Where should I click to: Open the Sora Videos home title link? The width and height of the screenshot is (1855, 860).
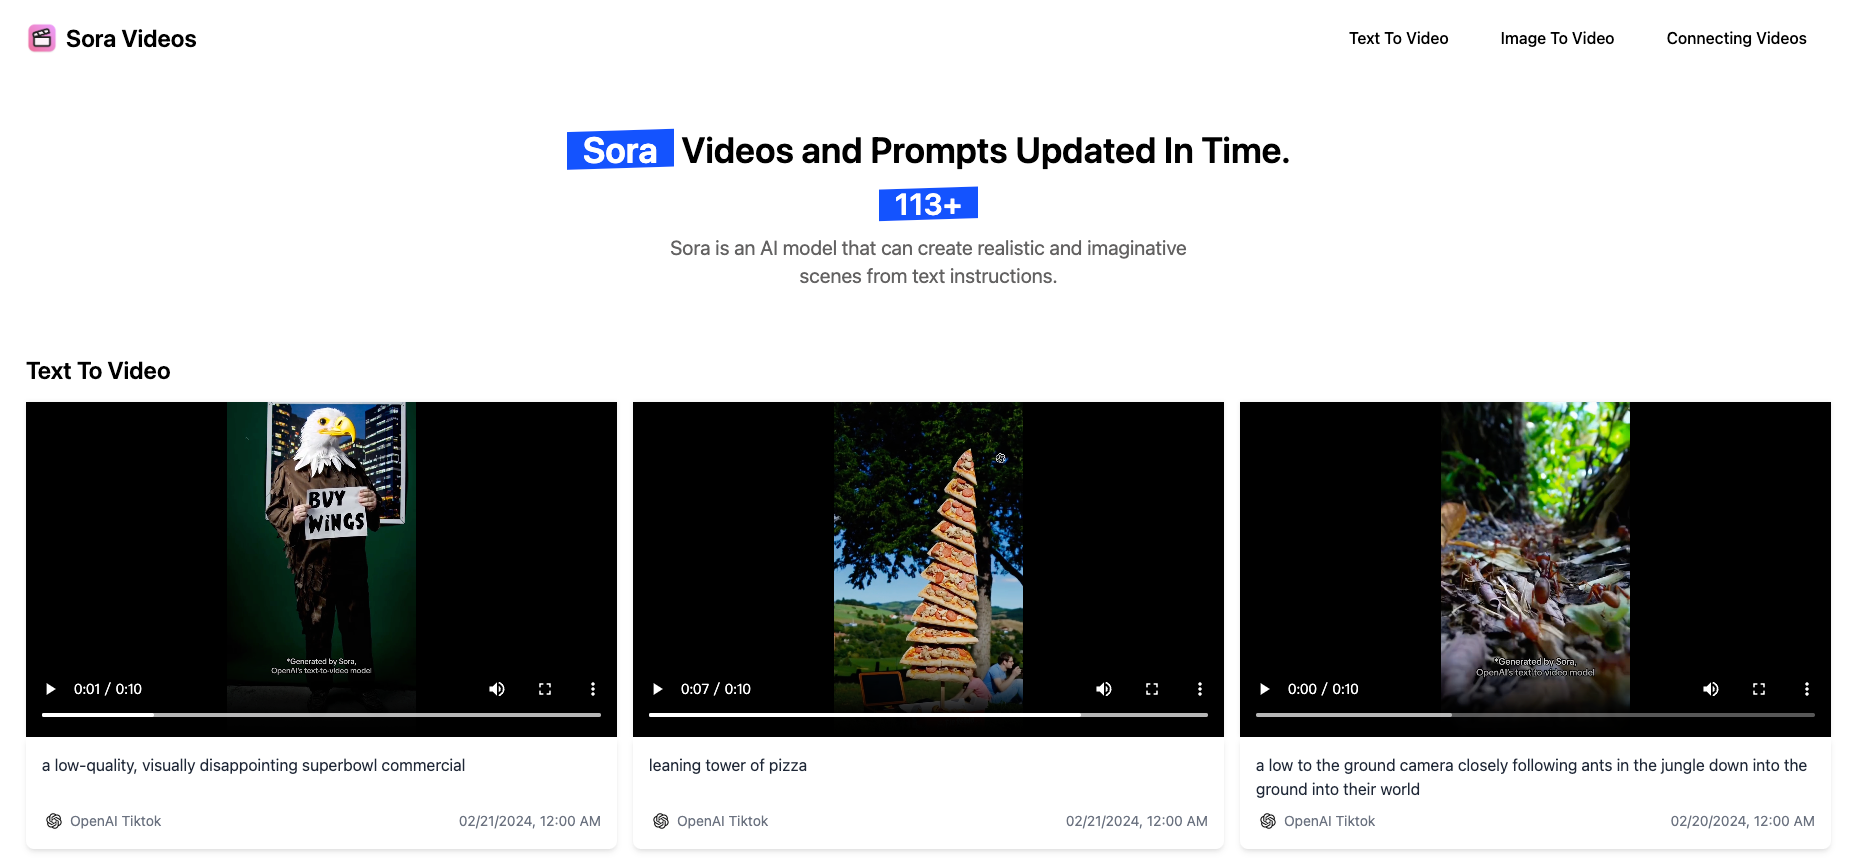tap(131, 39)
